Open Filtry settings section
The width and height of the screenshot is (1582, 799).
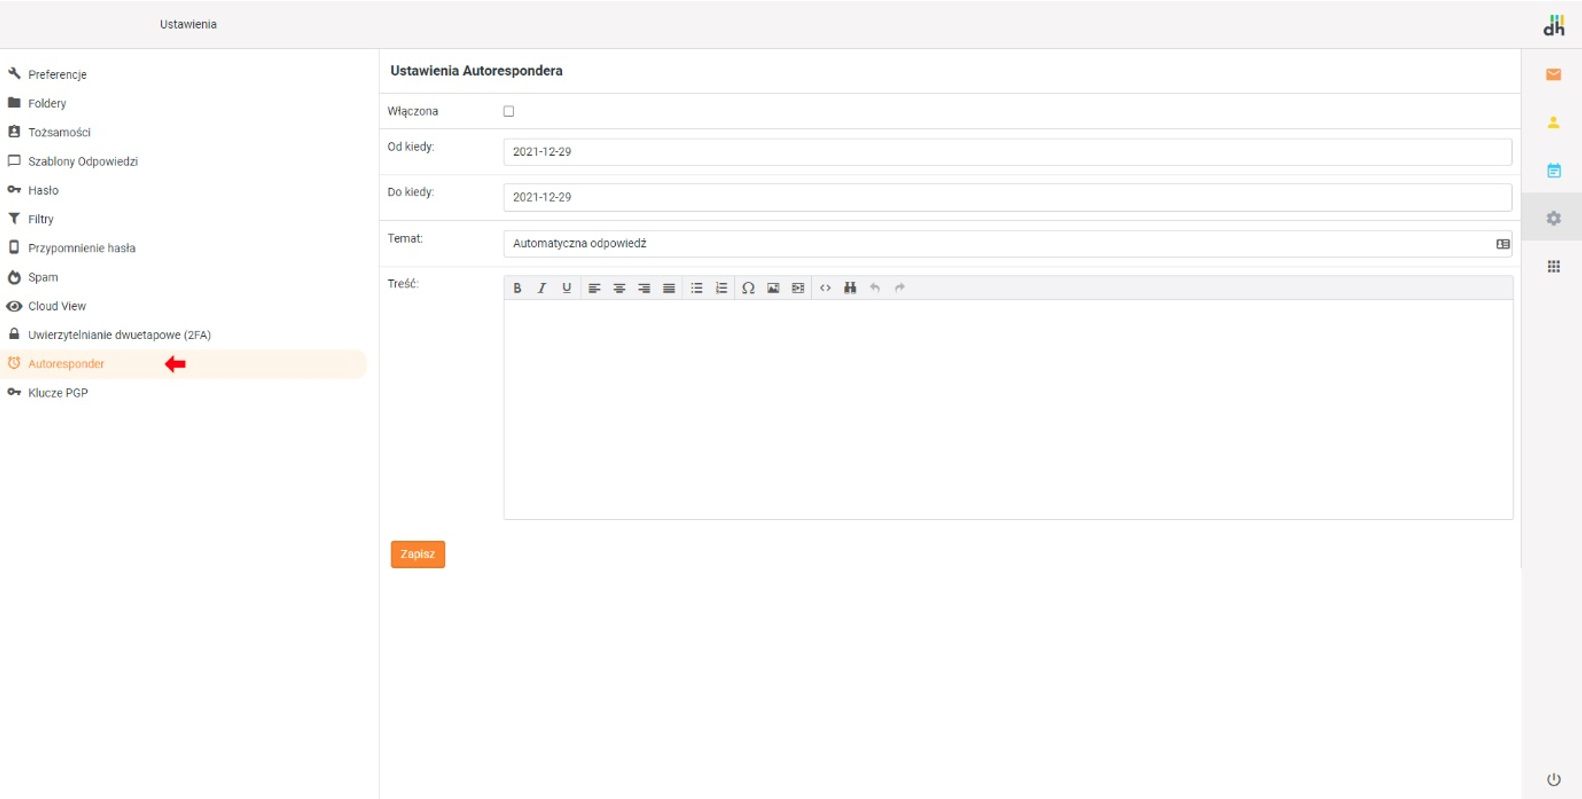pyautogui.click(x=41, y=219)
